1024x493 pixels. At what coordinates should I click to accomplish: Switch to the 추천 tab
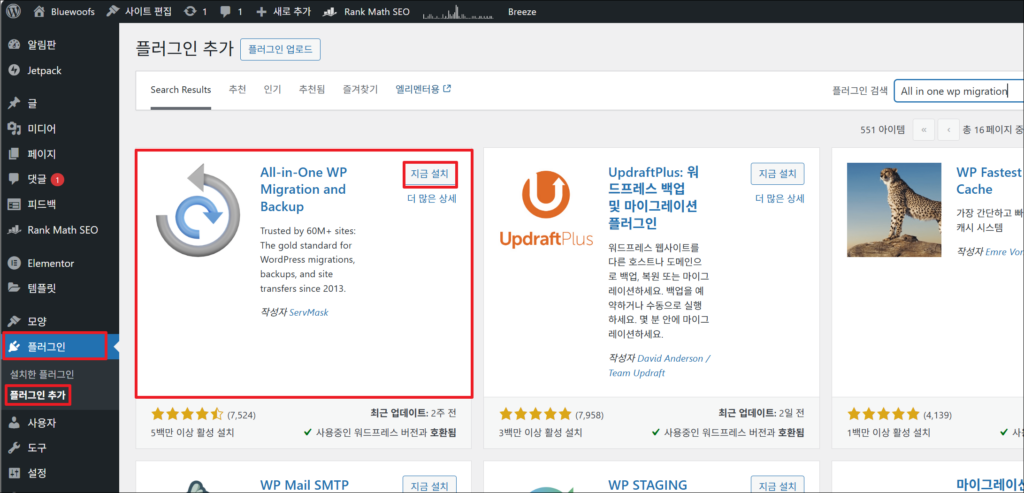[237, 89]
